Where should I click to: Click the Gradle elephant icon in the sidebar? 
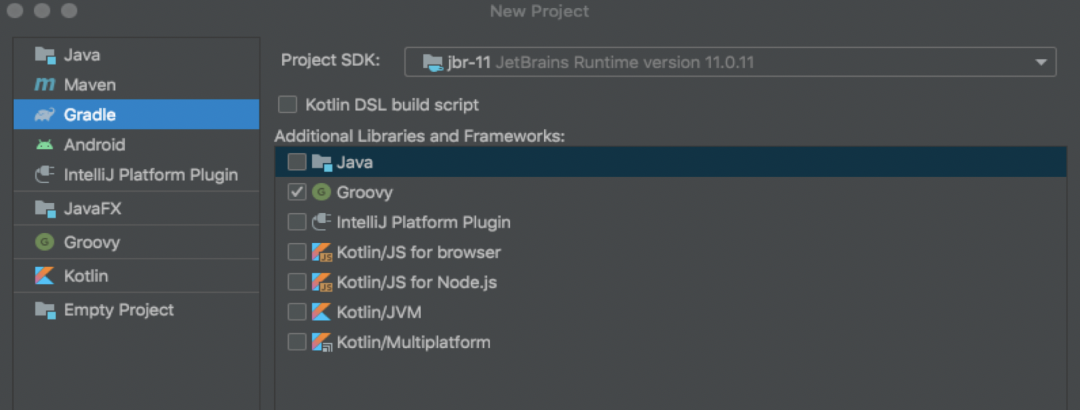pos(45,115)
